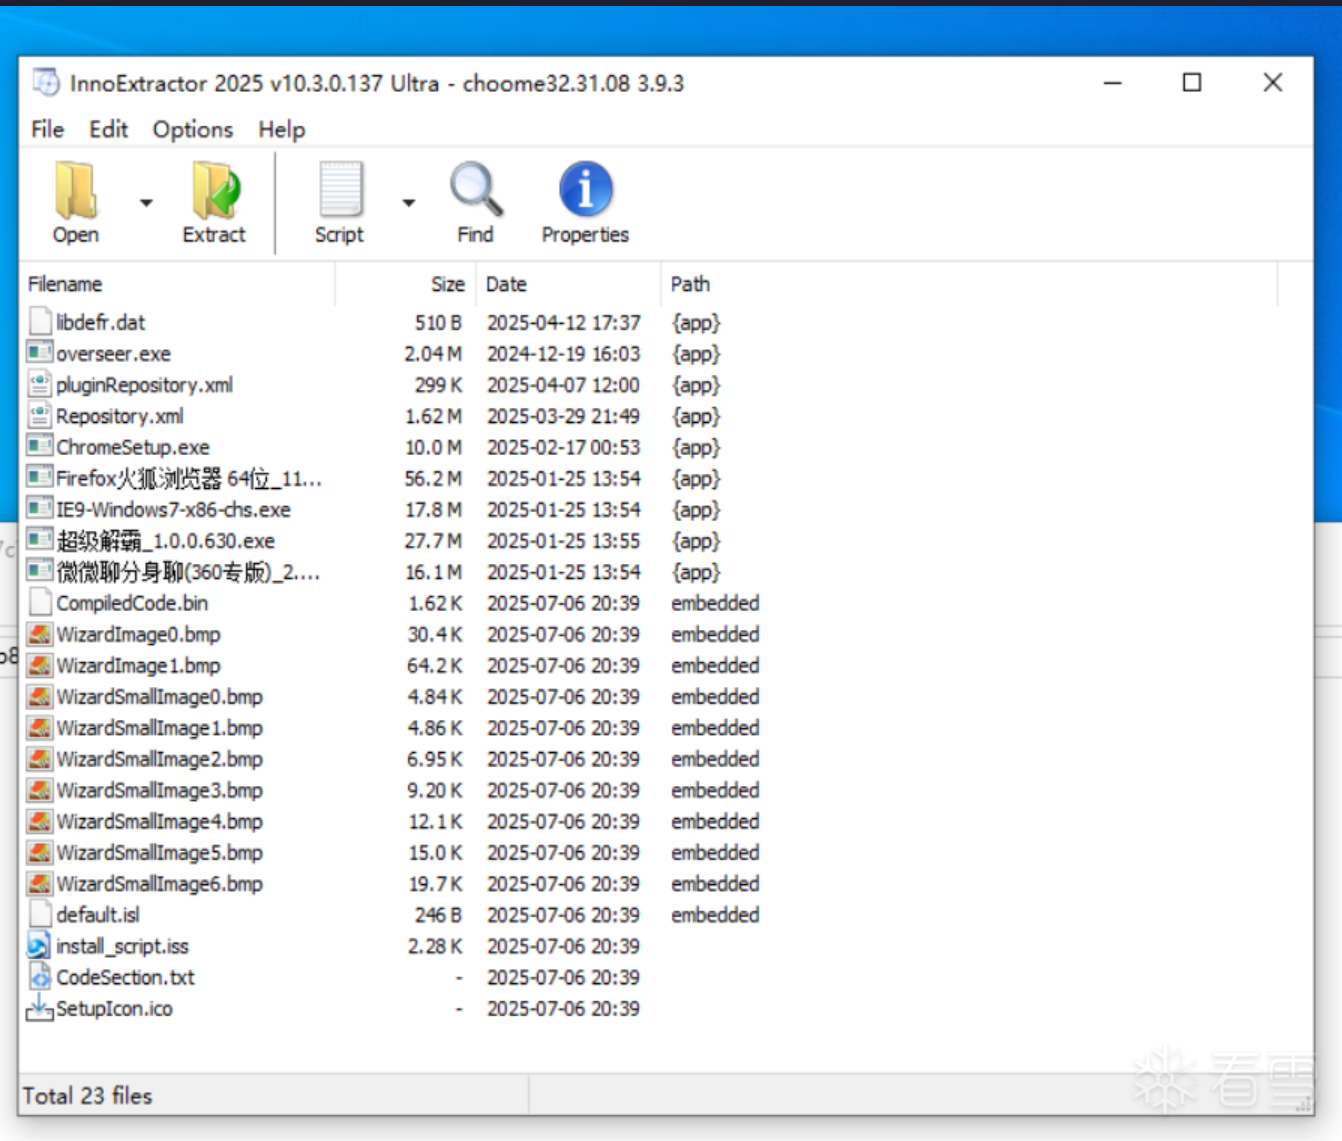This screenshot has width=1342, height=1141.
Task: Select the WizardSmallImage0.bmp file icon
Action: coord(40,696)
